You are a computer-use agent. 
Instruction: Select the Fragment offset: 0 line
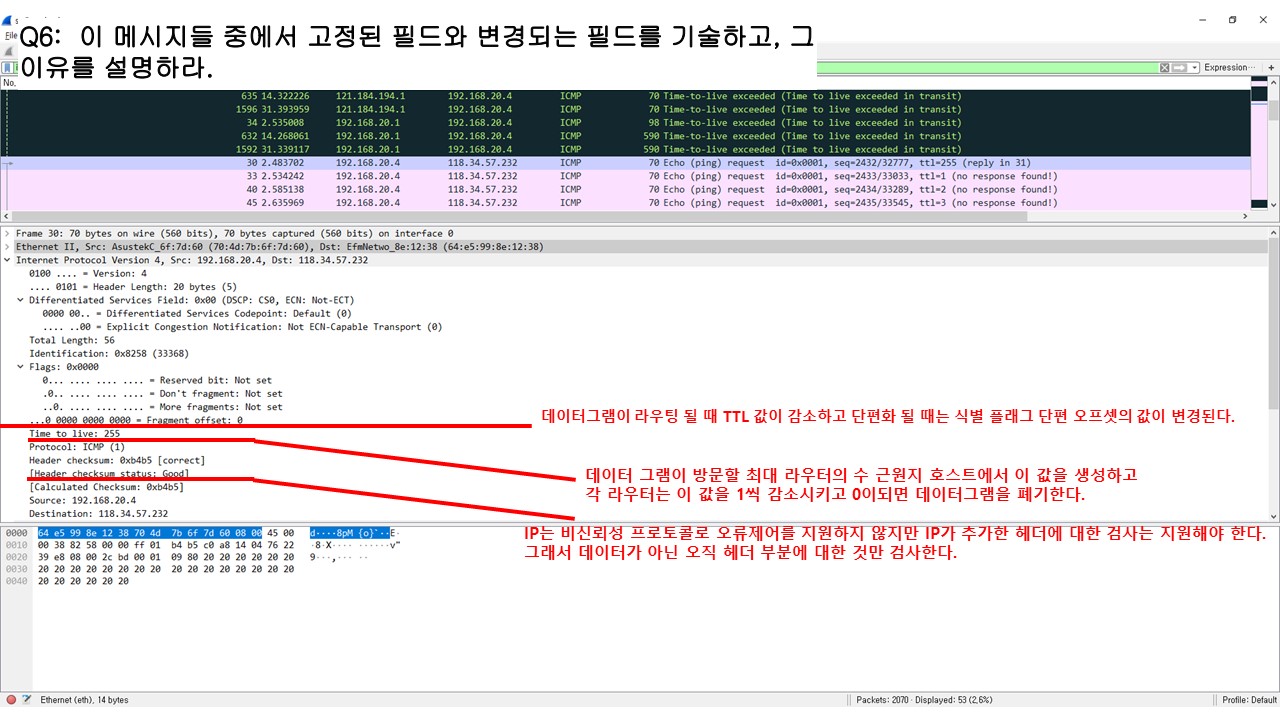(x=136, y=420)
